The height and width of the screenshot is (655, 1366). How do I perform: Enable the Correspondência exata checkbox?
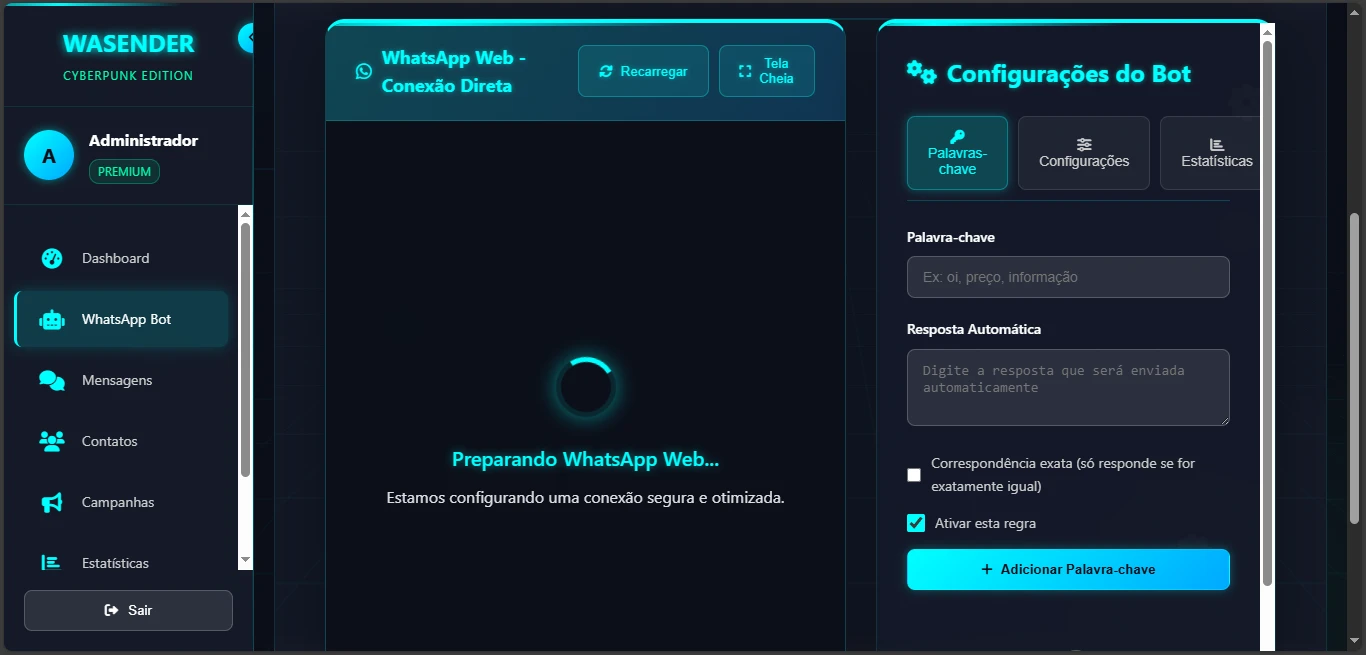click(x=914, y=475)
